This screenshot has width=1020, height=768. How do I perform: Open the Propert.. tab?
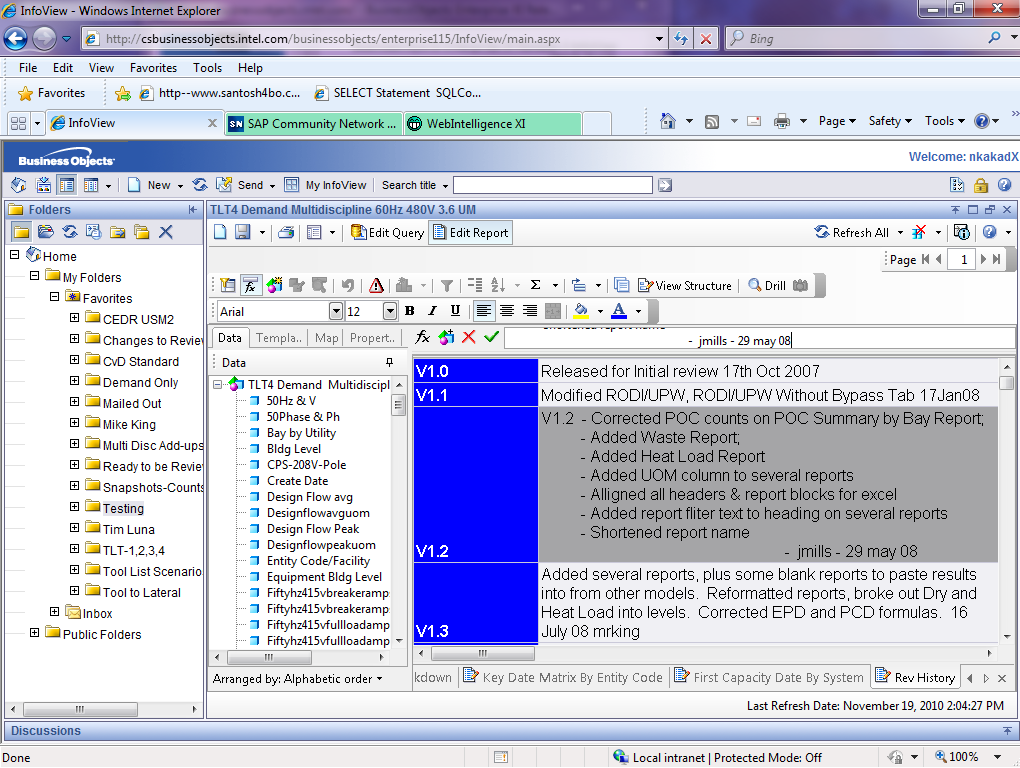tap(372, 338)
